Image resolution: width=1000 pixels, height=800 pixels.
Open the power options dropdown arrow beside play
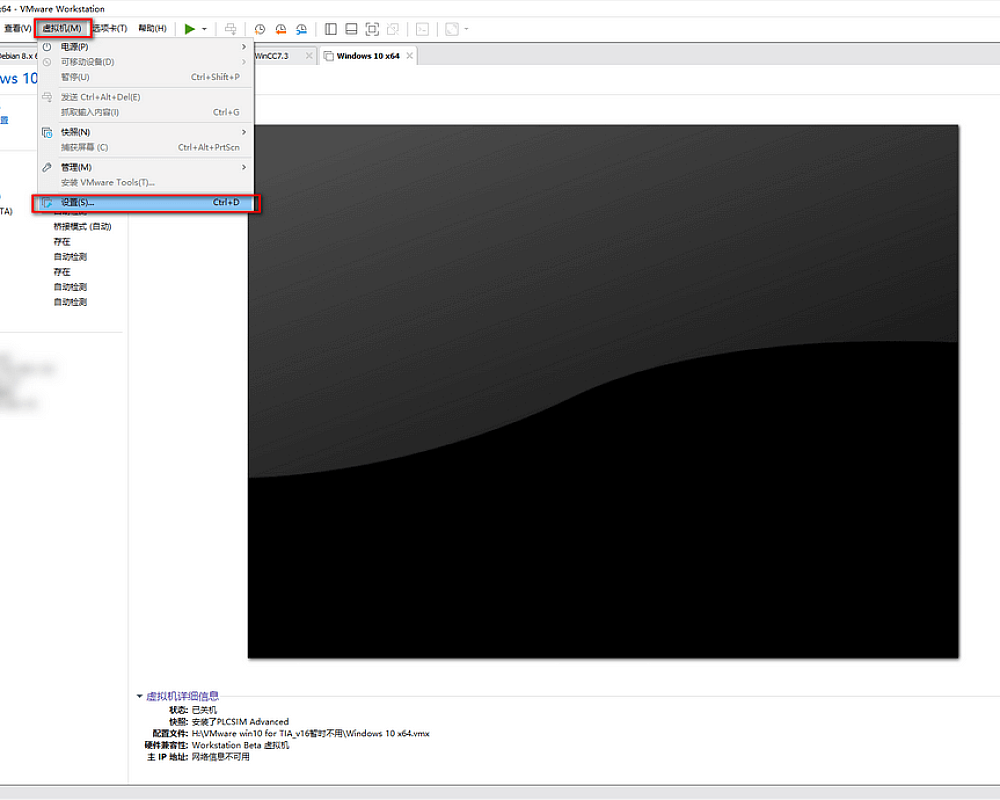click(204, 29)
